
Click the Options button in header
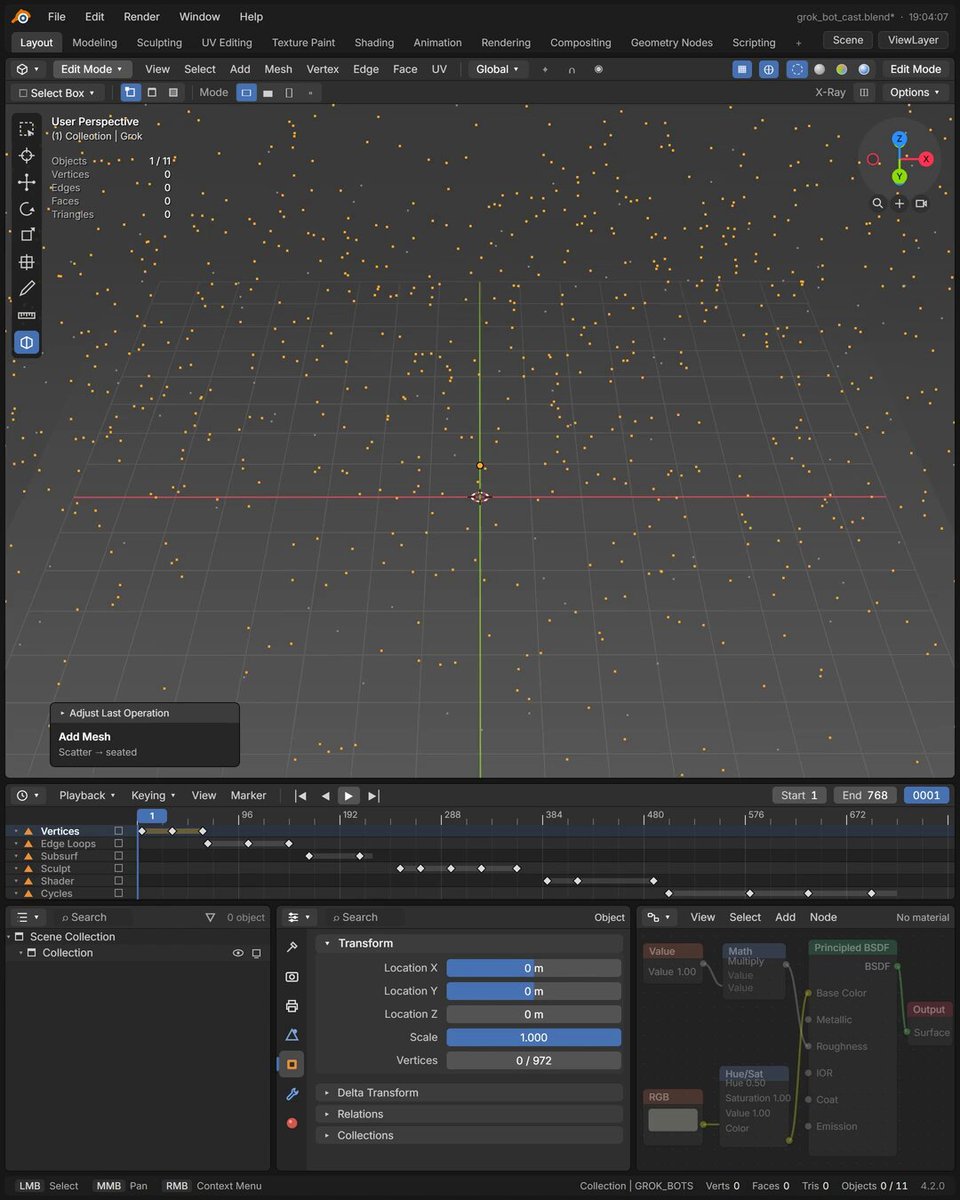click(915, 92)
